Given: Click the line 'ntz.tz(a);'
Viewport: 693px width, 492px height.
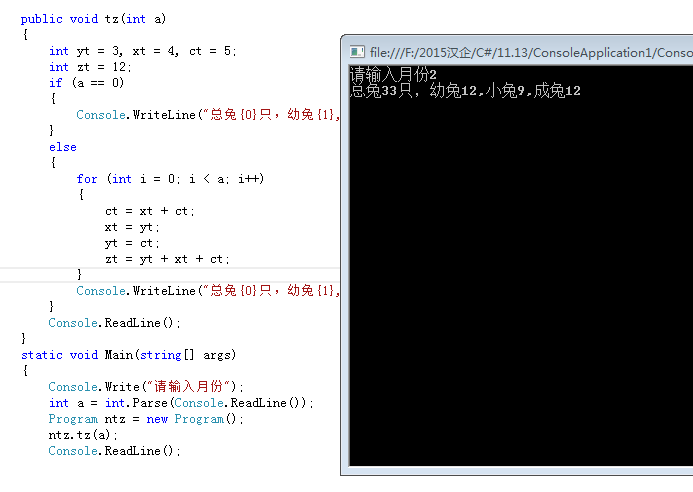Looking at the screenshot, I should [x=83, y=435].
